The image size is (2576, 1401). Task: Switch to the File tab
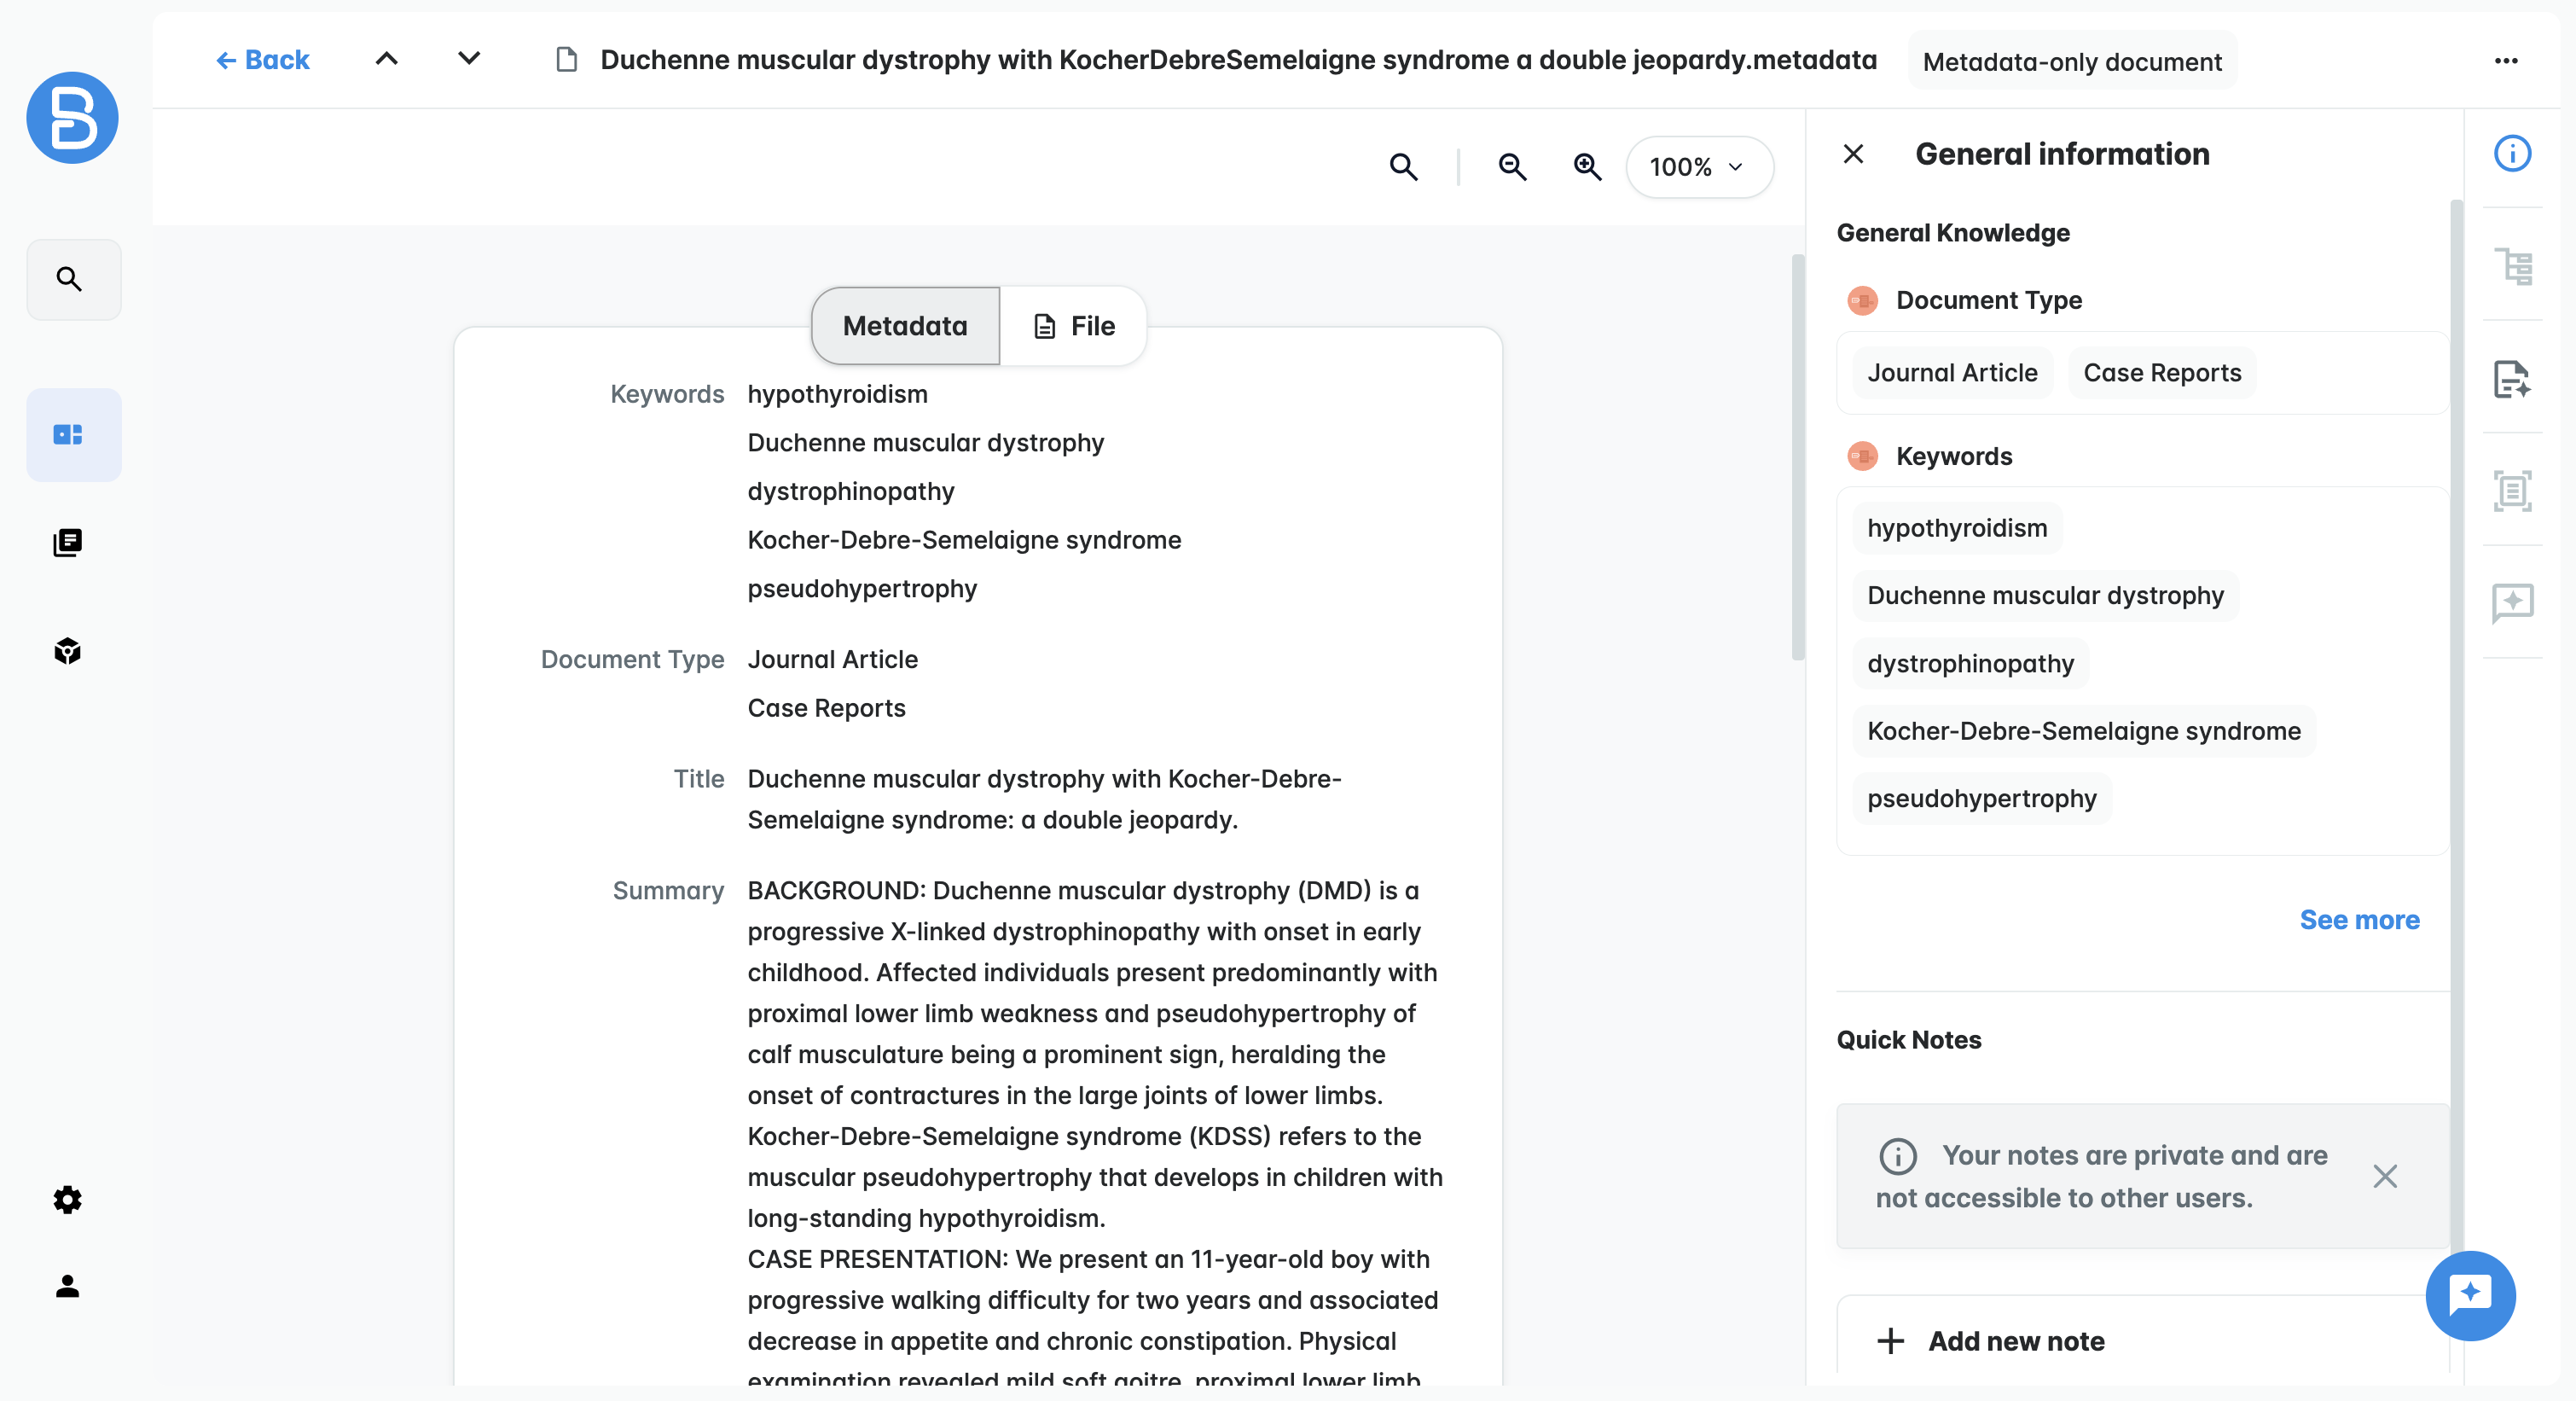click(x=1074, y=326)
